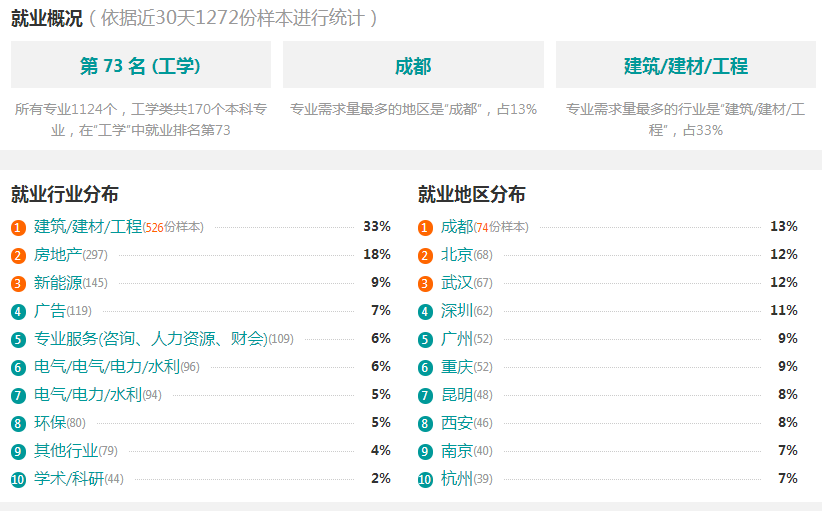
Task: Click the description starting 所有专业1124个
Action: 141,119
